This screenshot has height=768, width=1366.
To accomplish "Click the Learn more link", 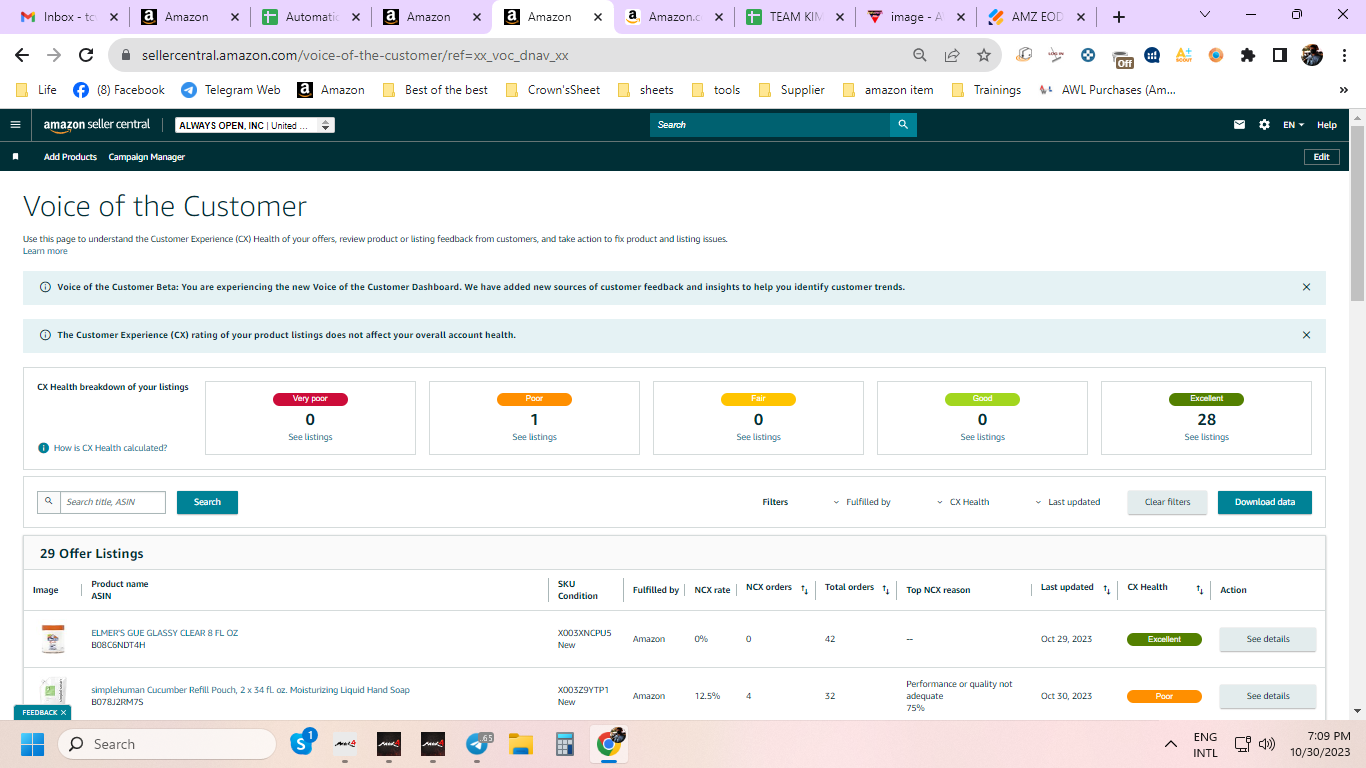I will (45, 251).
